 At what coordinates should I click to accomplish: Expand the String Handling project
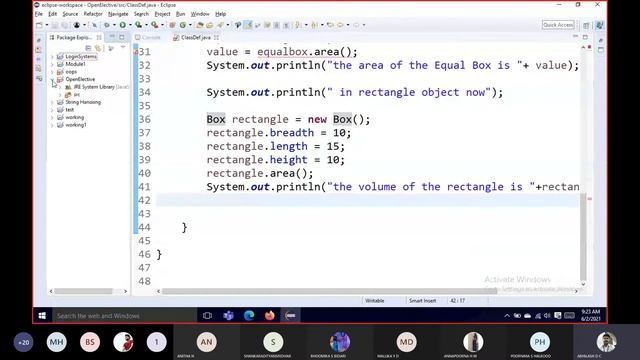click(x=52, y=102)
